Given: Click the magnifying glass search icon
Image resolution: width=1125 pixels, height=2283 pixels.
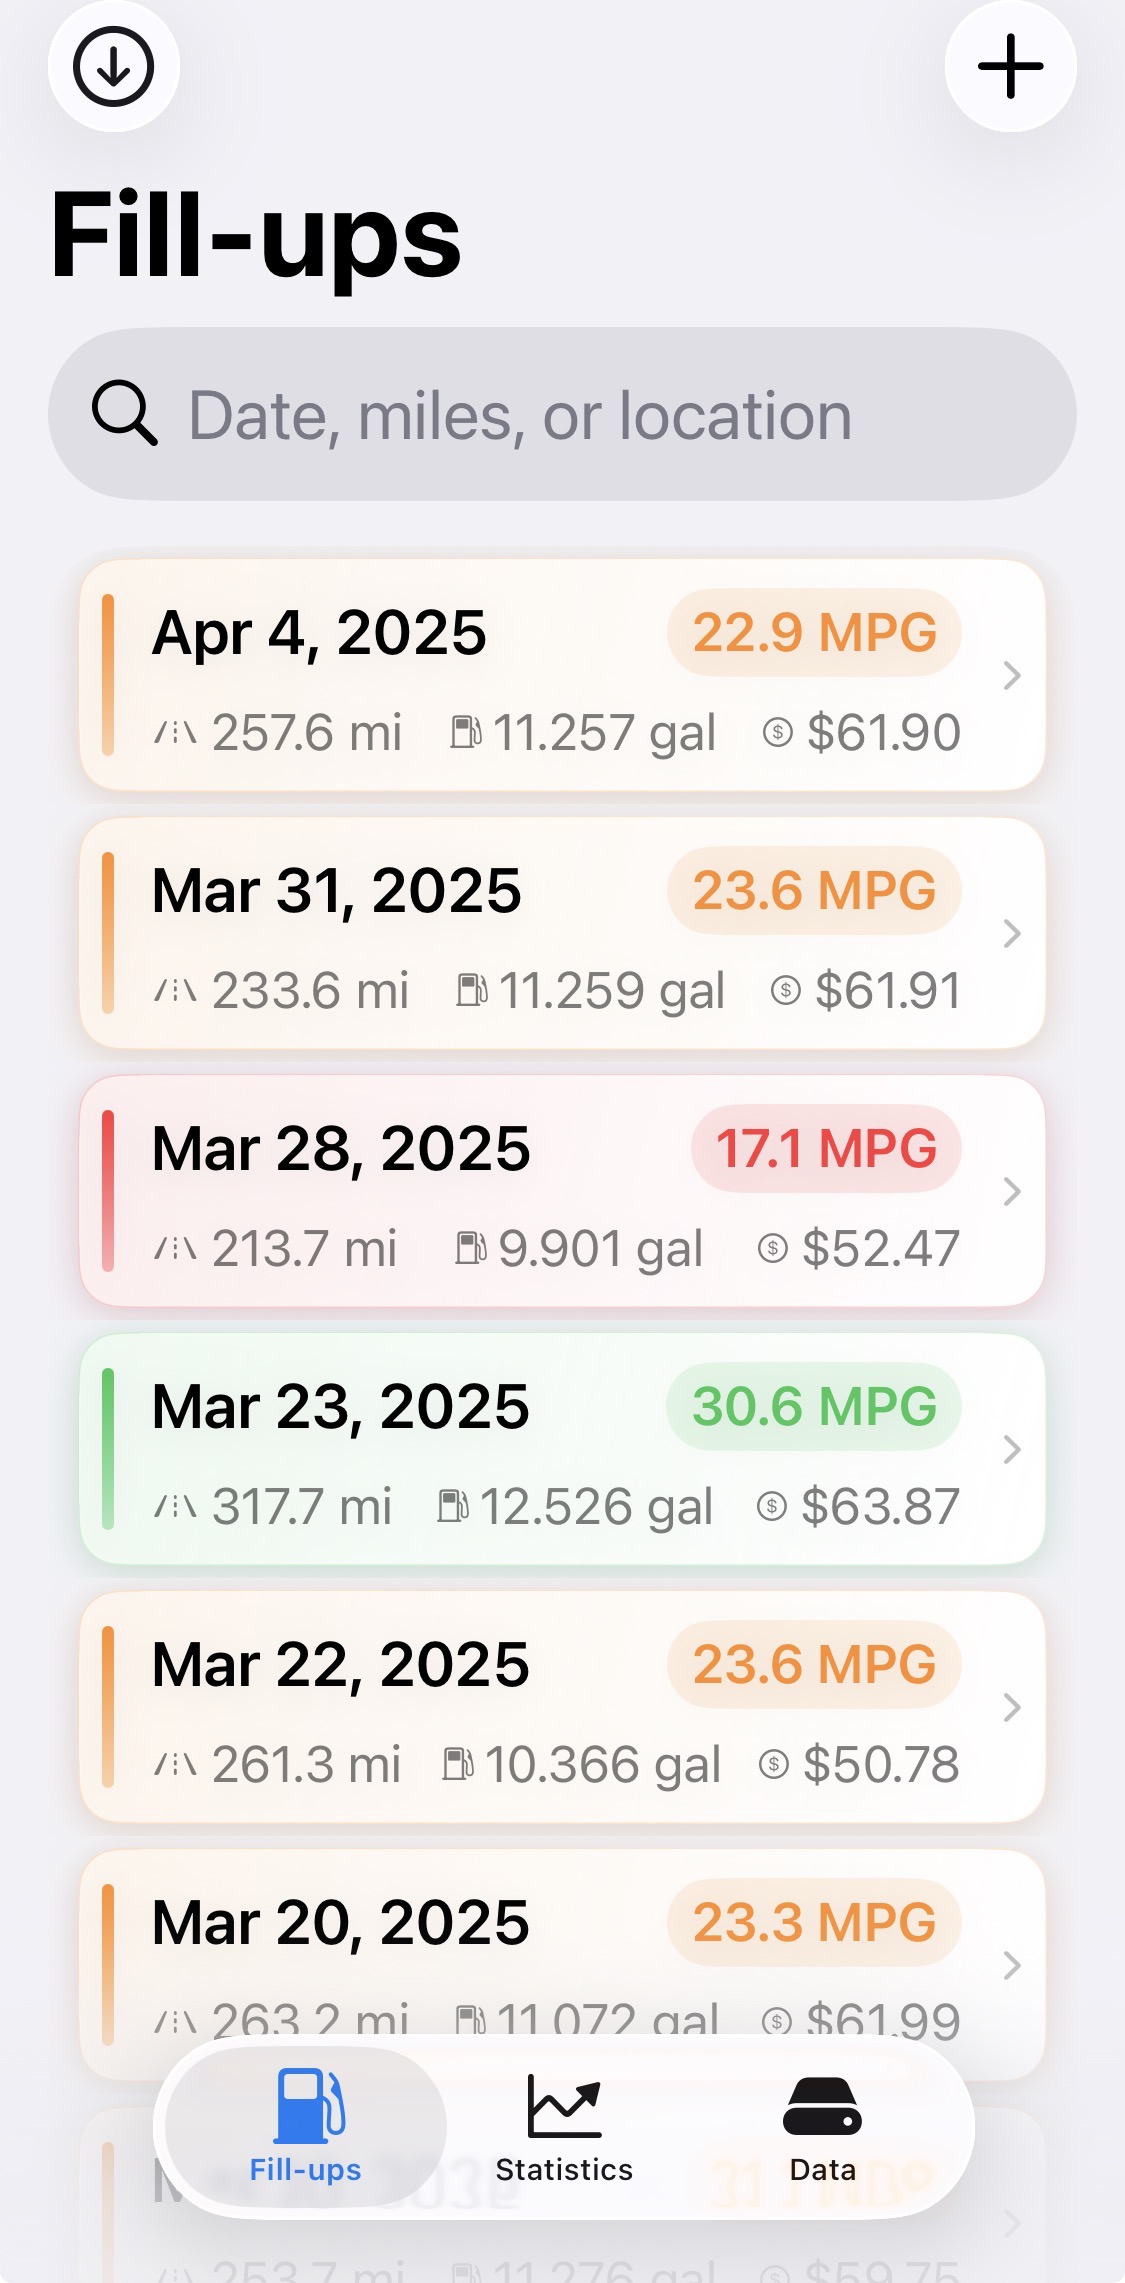Looking at the screenshot, I should [124, 413].
